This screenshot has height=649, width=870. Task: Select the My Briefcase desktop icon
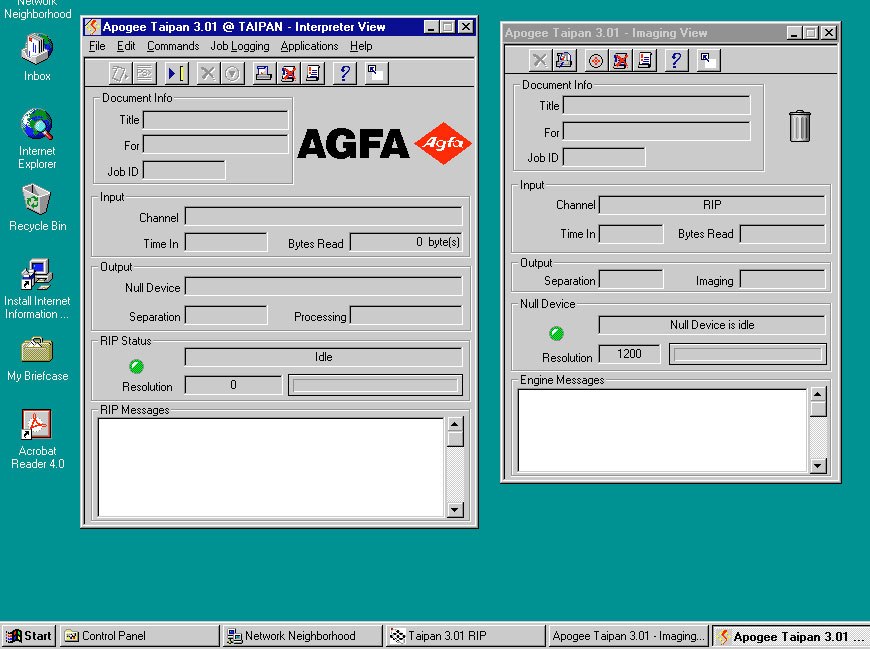tap(37, 359)
